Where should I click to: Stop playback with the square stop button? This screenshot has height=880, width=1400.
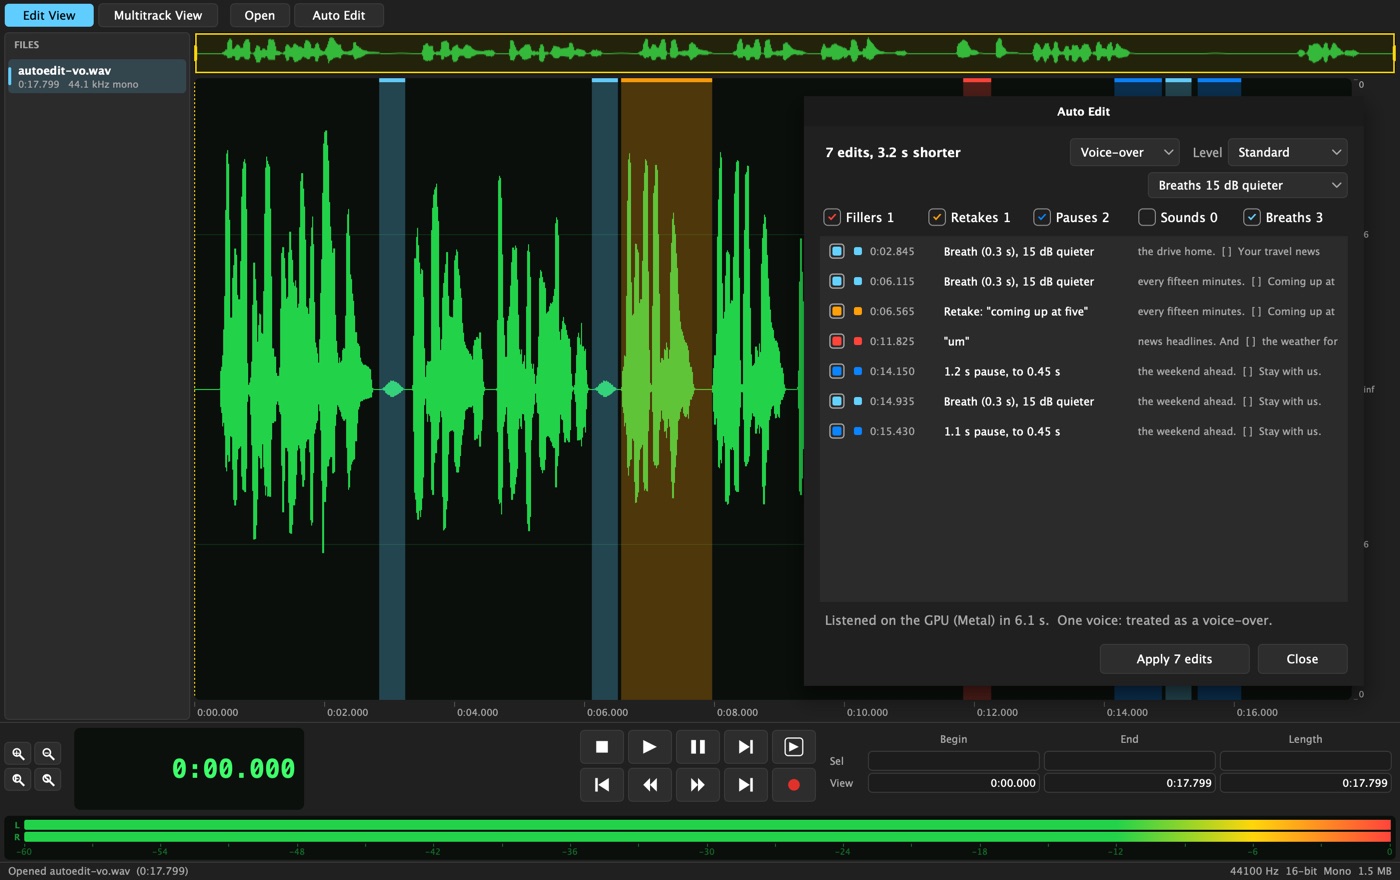(602, 747)
